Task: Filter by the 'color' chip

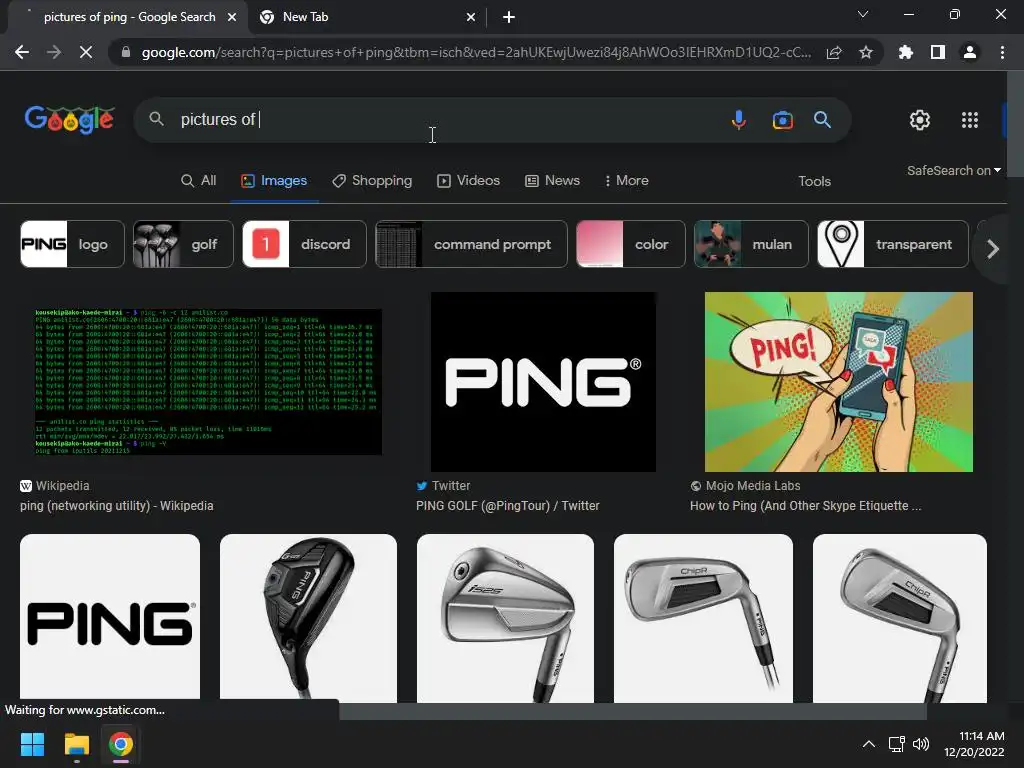Action: coord(631,244)
